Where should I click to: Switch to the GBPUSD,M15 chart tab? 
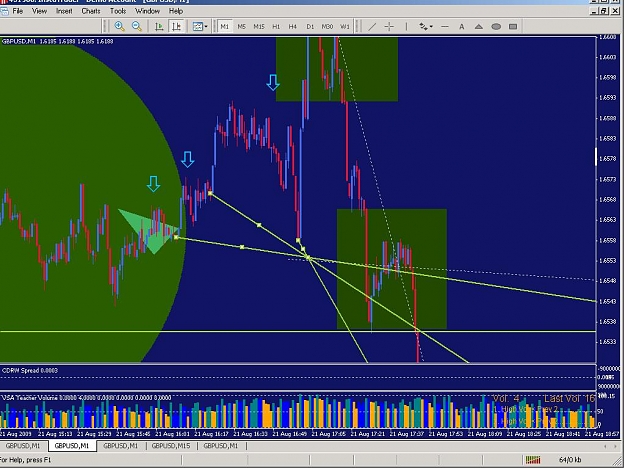tap(171, 446)
